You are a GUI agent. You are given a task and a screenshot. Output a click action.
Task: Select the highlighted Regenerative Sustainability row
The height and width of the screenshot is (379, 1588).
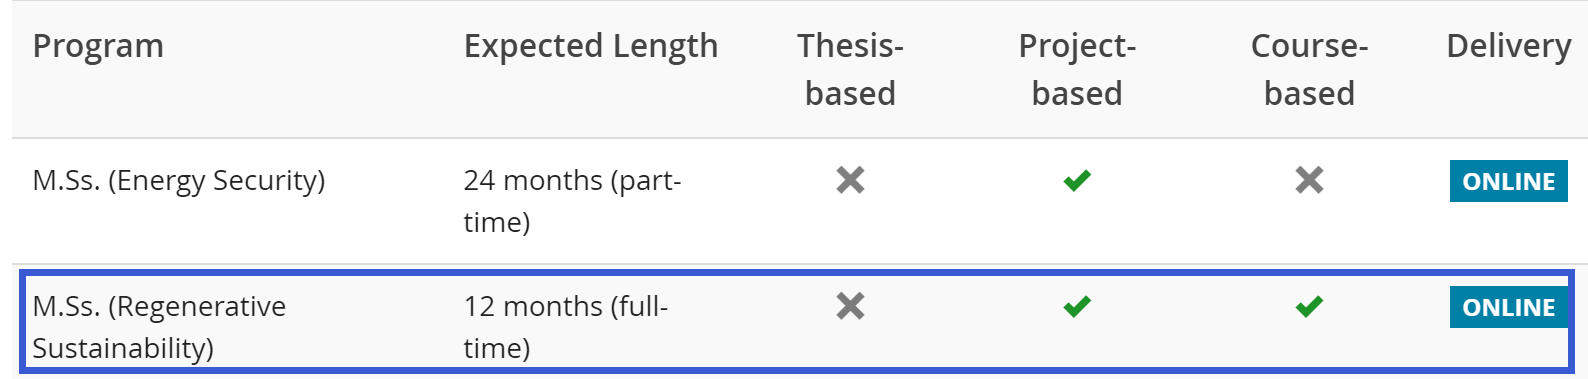pos(797,321)
